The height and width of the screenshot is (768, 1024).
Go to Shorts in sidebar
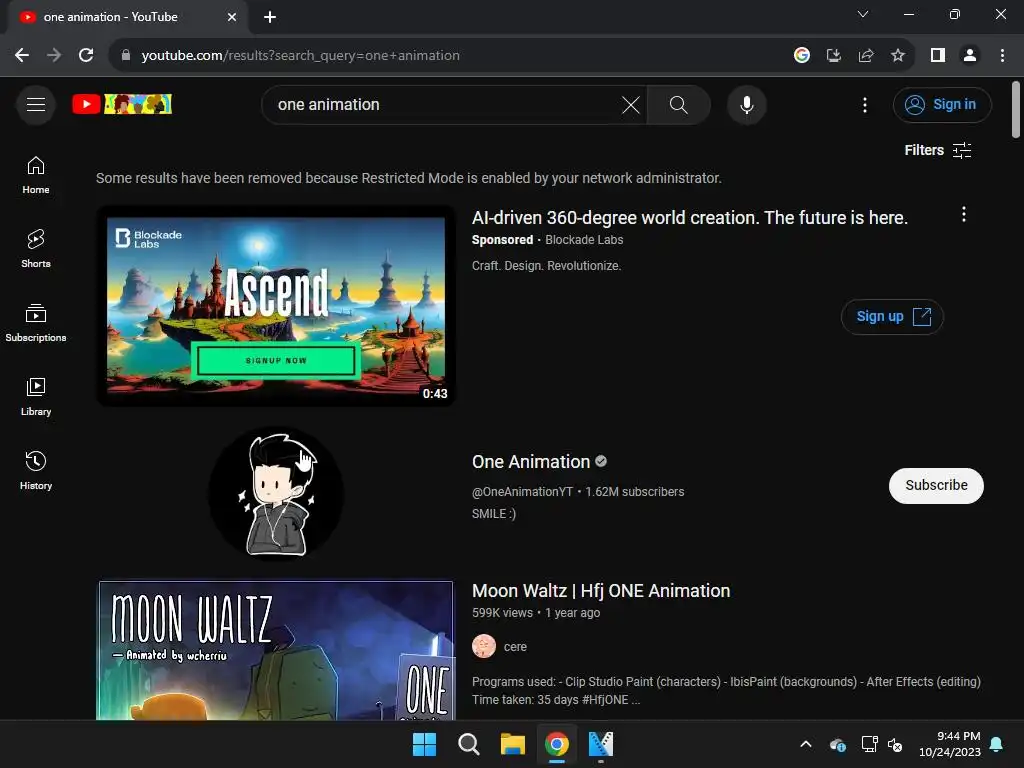click(x=36, y=249)
